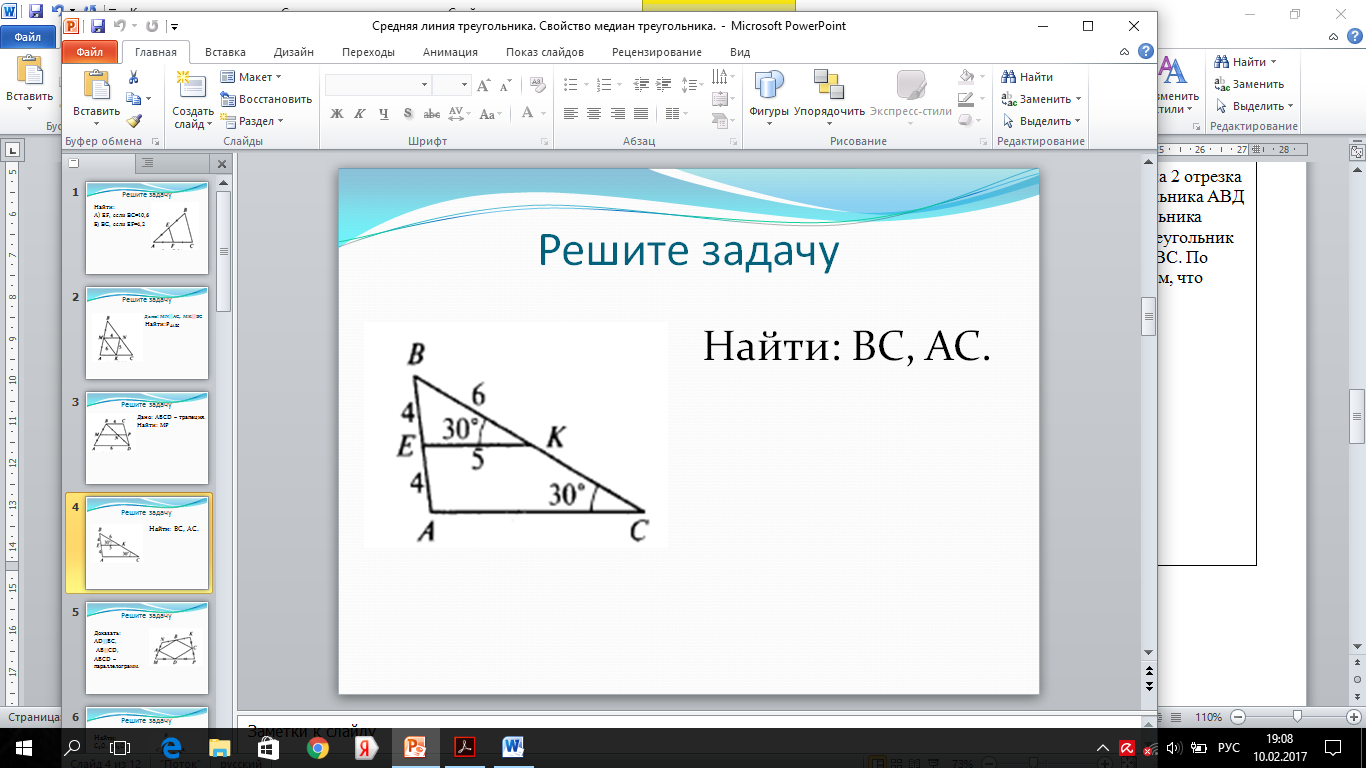Switch to the Переходы tab
This screenshot has width=1366, height=768.
(368, 52)
